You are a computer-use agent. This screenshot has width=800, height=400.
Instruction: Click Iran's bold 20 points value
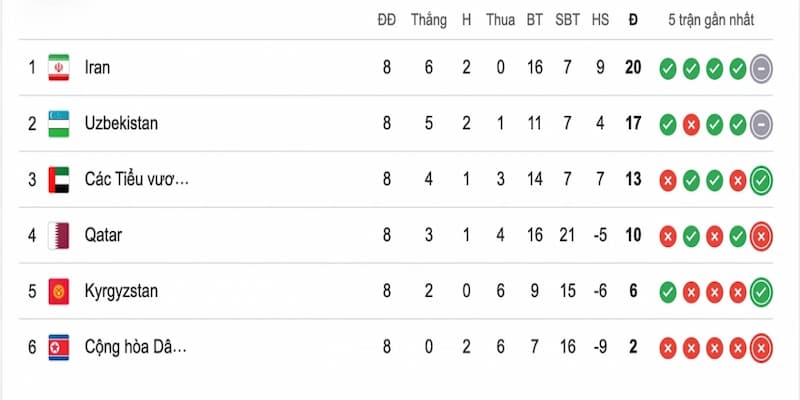tap(633, 67)
